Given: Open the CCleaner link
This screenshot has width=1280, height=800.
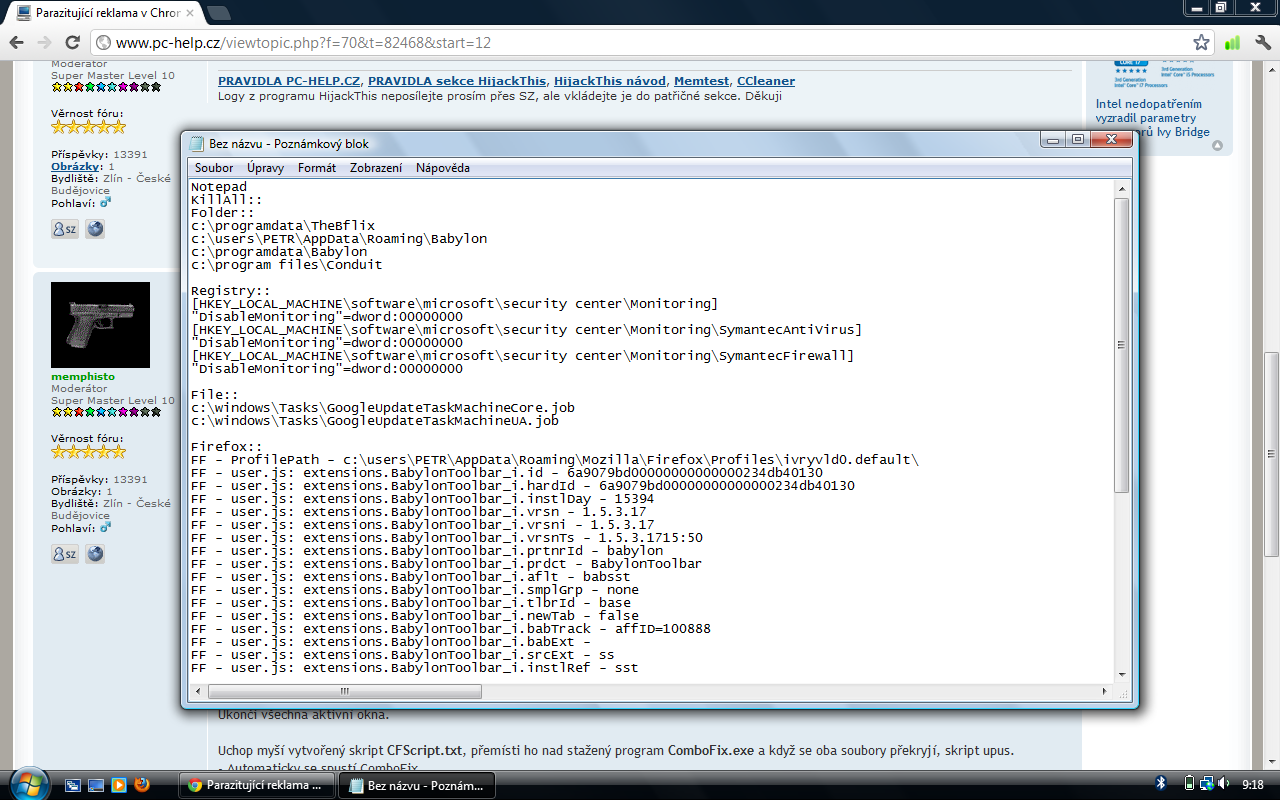Looking at the screenshot, I should tap(765, 81).
